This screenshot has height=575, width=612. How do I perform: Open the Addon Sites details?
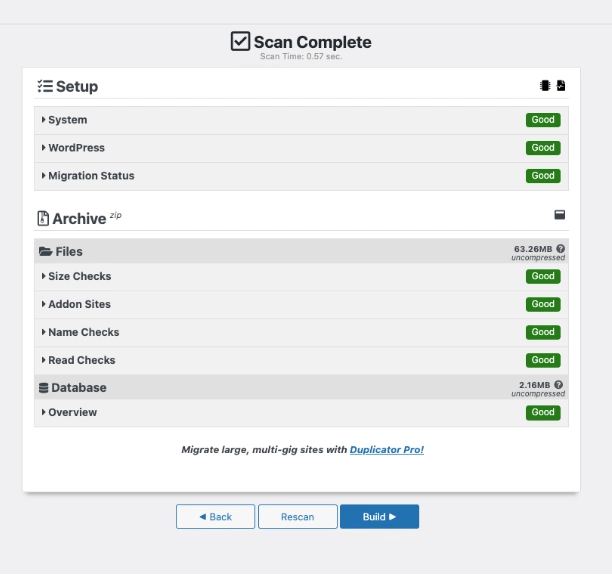78,304
